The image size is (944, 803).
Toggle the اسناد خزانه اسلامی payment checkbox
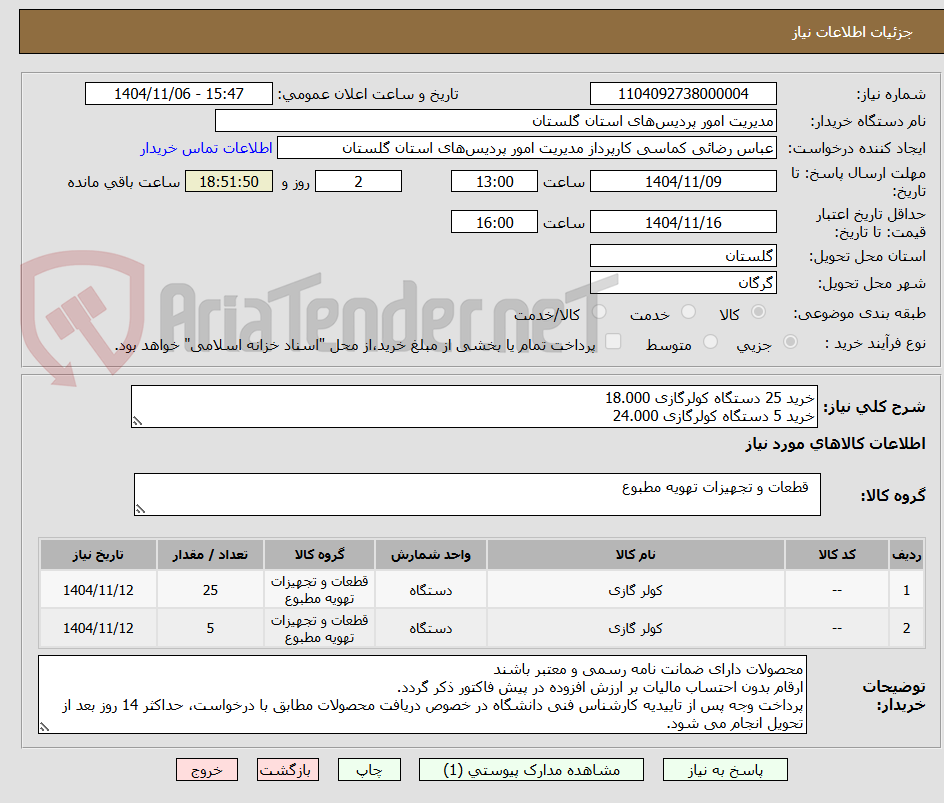[613, 341]
